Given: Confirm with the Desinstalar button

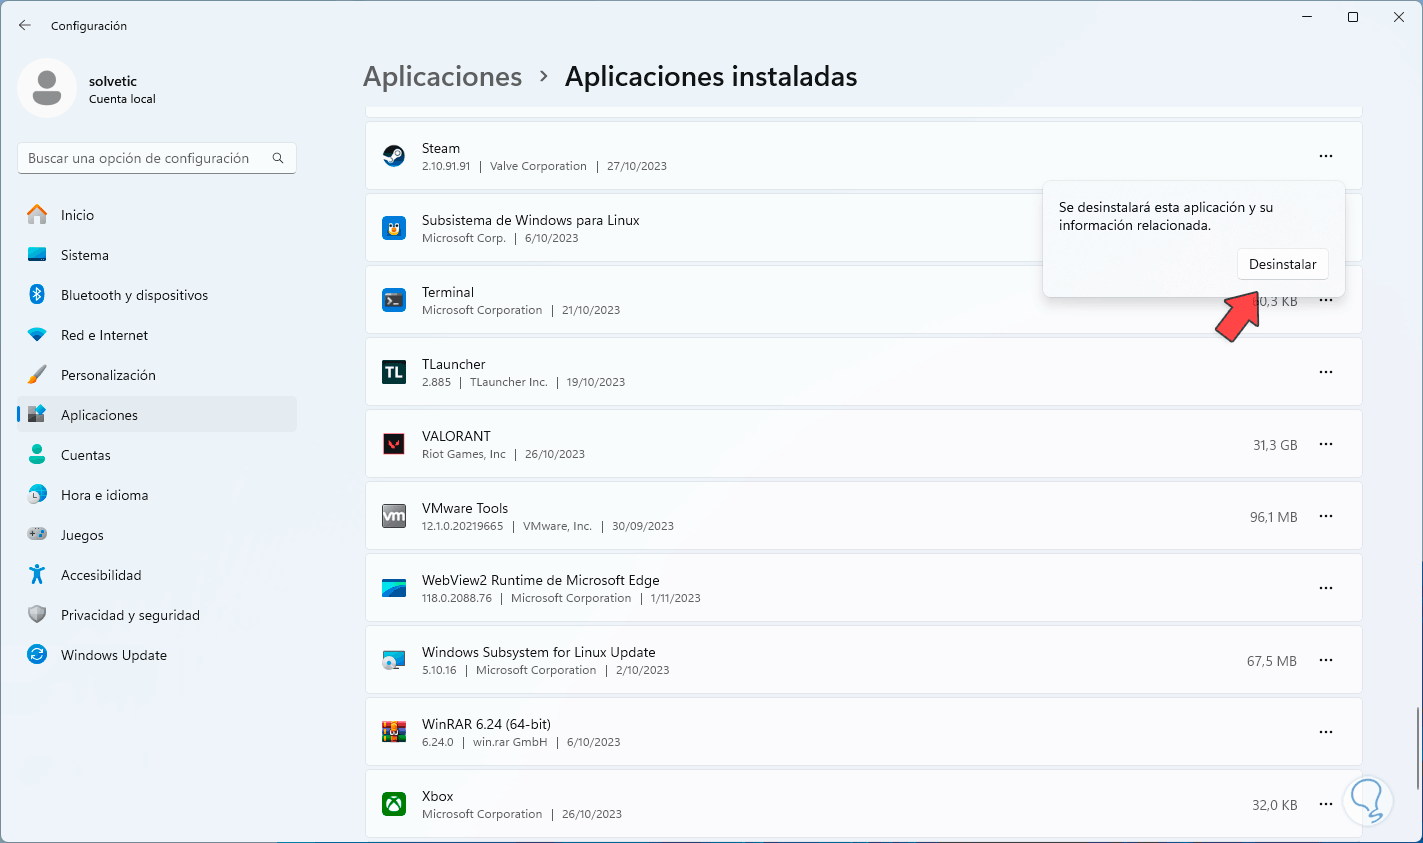Looking at the screenshot, I should [1283, 264].
